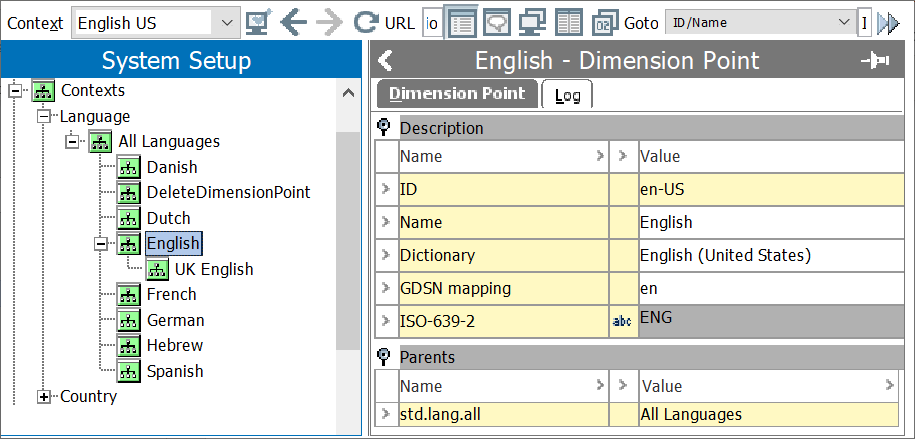Click the forward navigation arrow icon
Viewport: 915px width, 439px height.
point(329,23)
